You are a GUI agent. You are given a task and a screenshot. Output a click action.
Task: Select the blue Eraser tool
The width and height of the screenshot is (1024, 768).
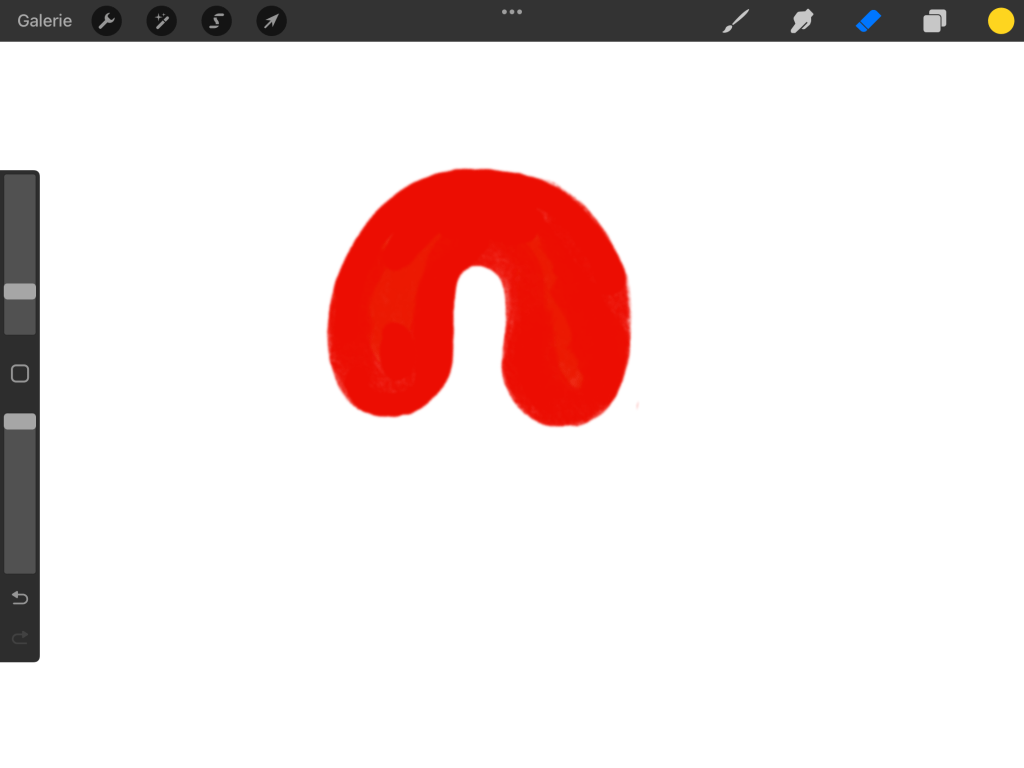[868, 21]
